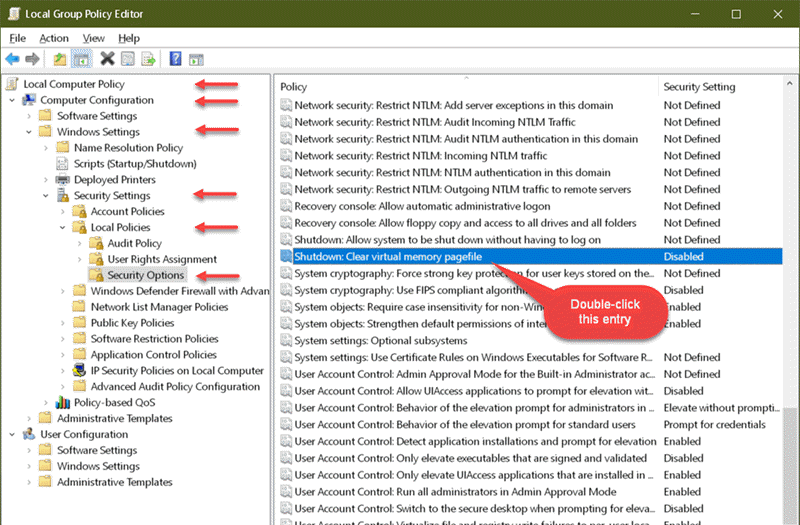This screenshot has width=800, height=525.
Task: Click policy icon beside Recovery console: Allow automatic administrative logon
Action: [x=286, y=206]
